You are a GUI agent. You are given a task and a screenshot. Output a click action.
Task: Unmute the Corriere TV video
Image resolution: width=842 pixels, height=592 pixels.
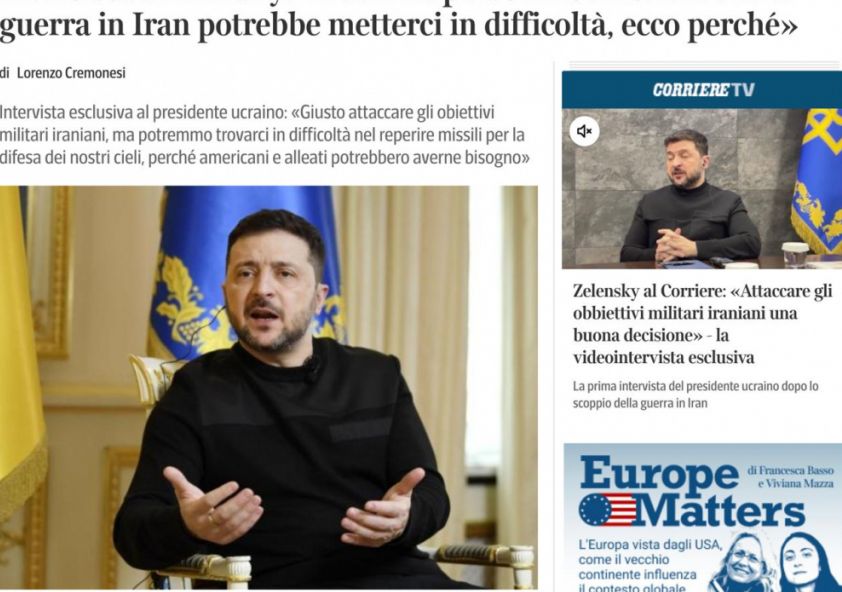coord(584,131)
